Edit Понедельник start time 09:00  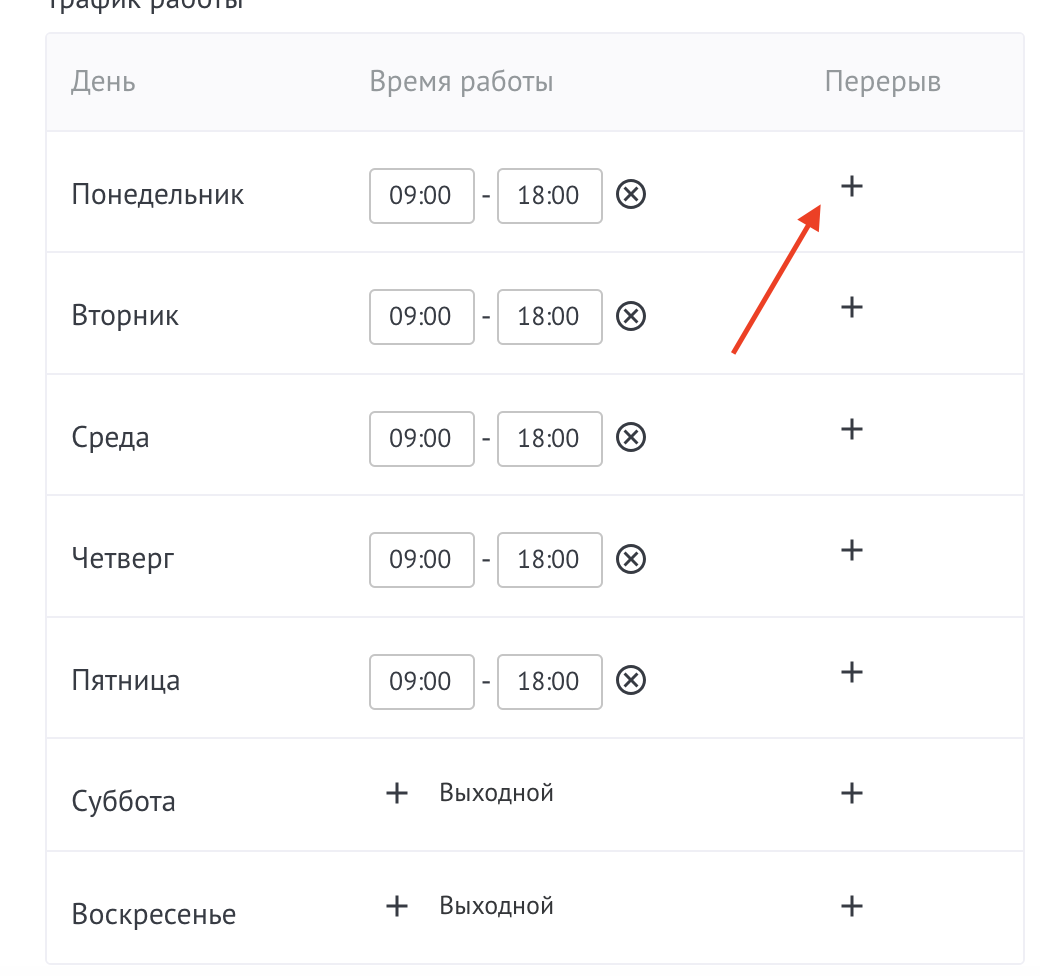coord(421,195)
